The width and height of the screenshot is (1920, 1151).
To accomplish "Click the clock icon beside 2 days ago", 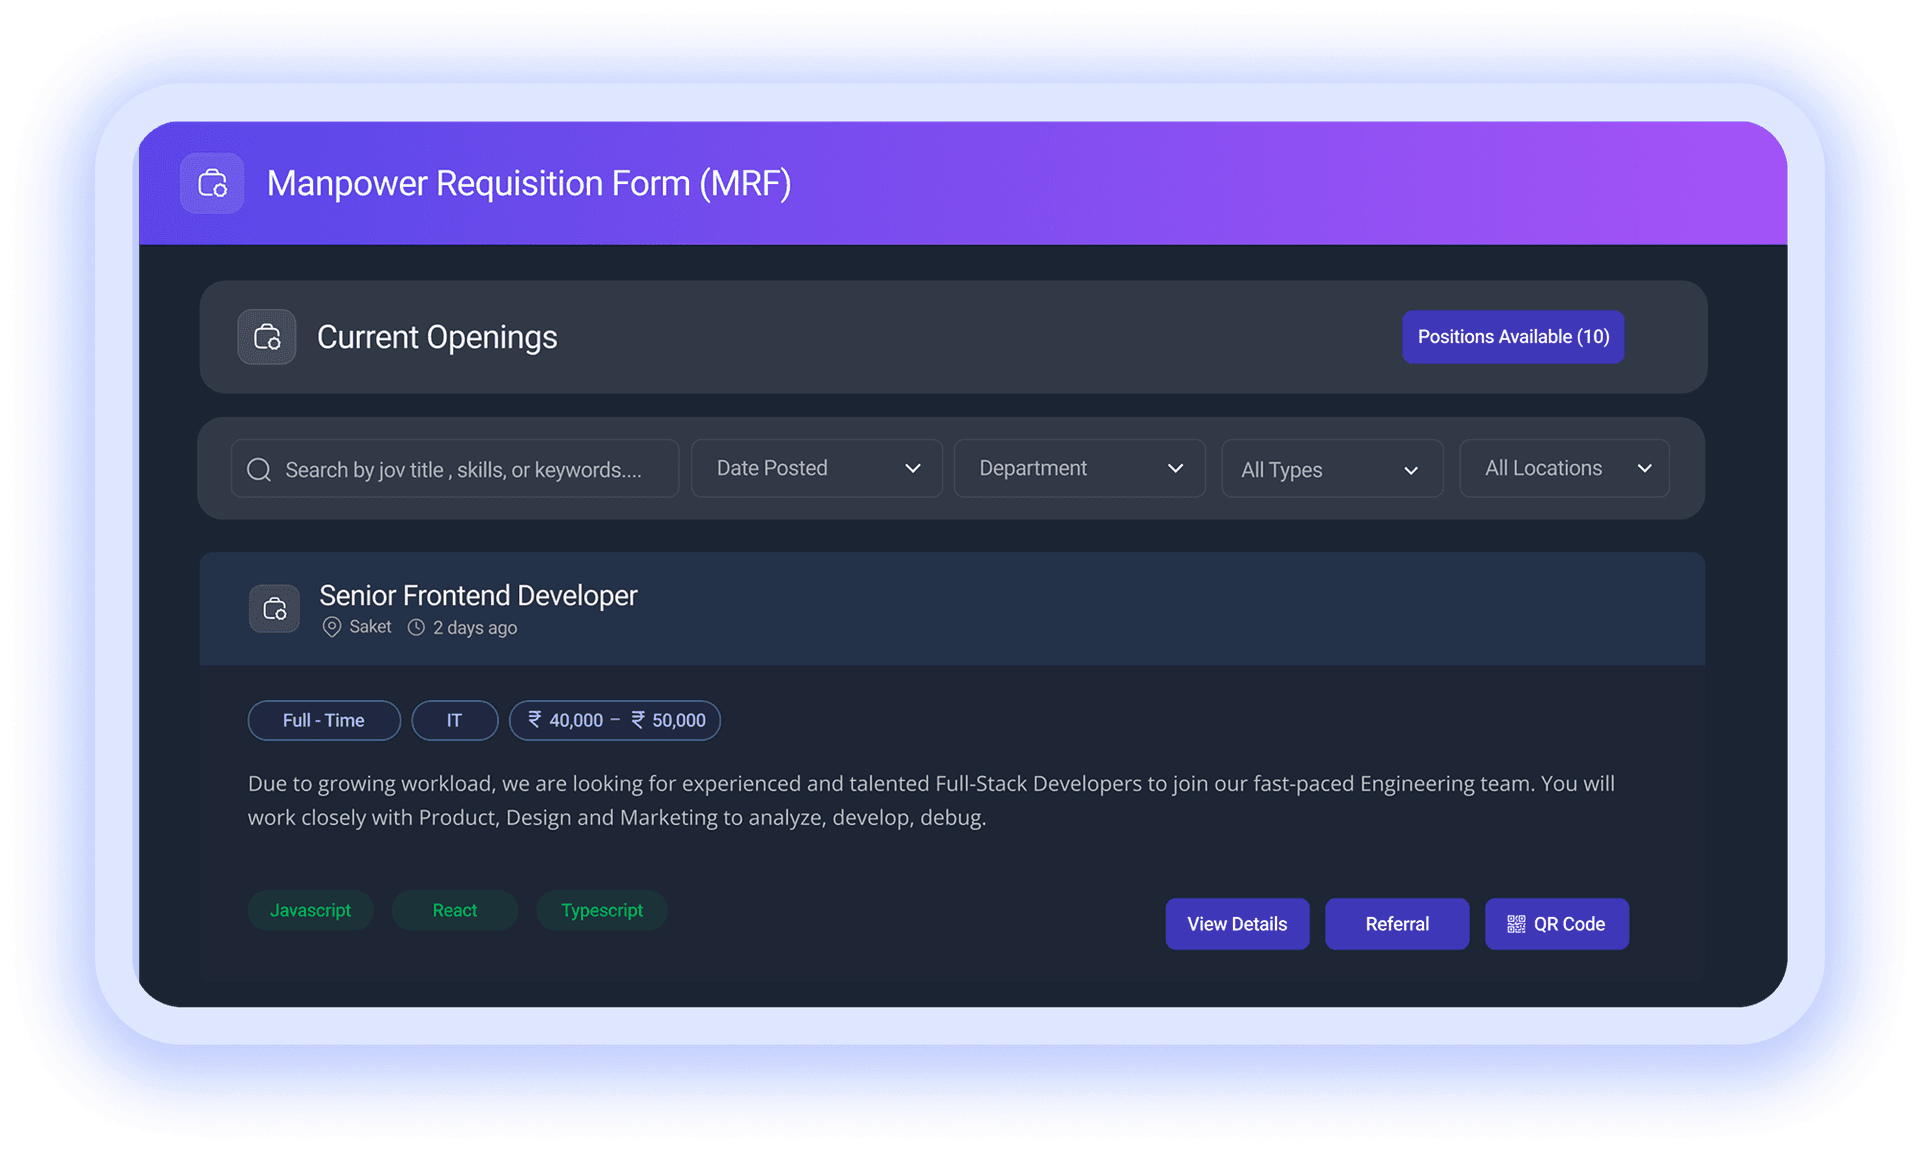I will pos(416,627).
